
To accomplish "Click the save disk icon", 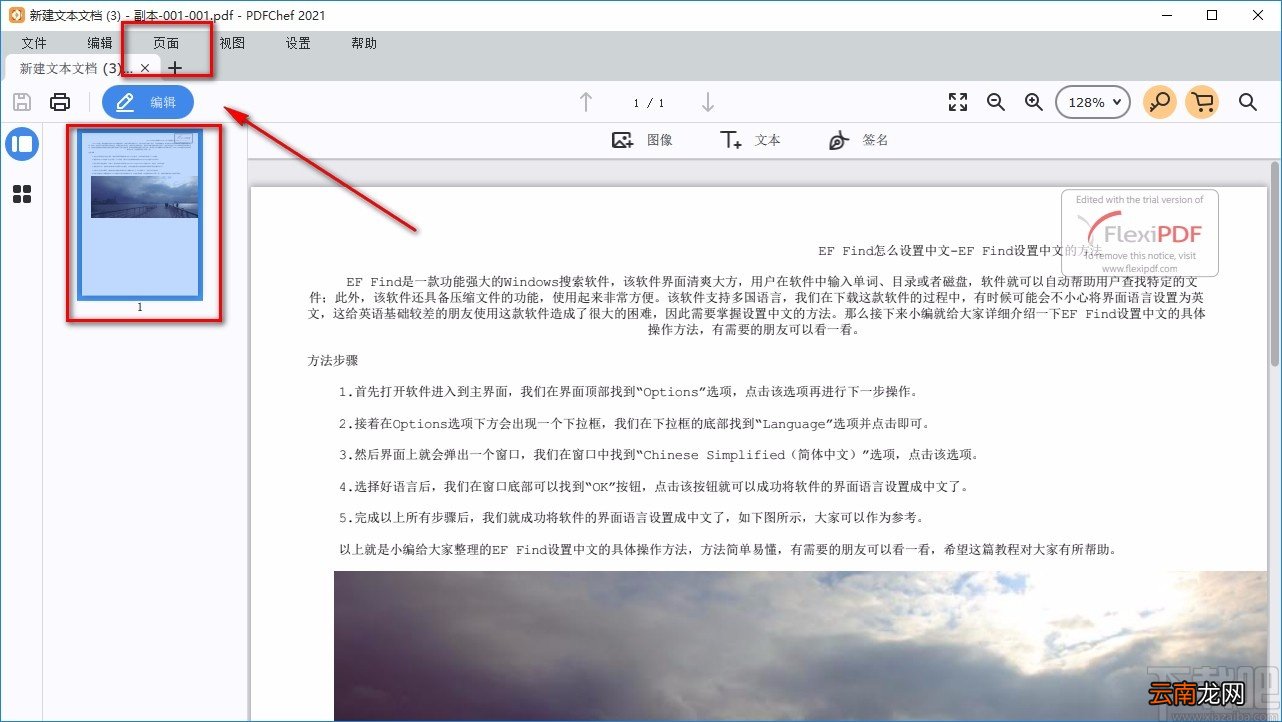I will pos(22,102).
